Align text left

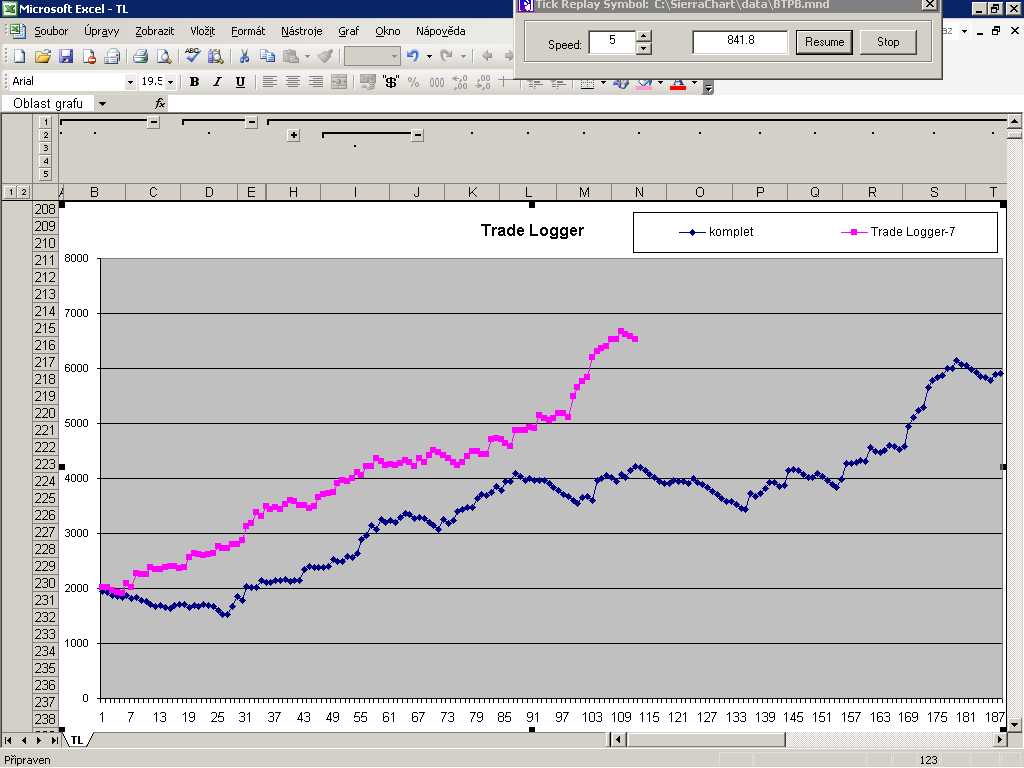point(269,82)
